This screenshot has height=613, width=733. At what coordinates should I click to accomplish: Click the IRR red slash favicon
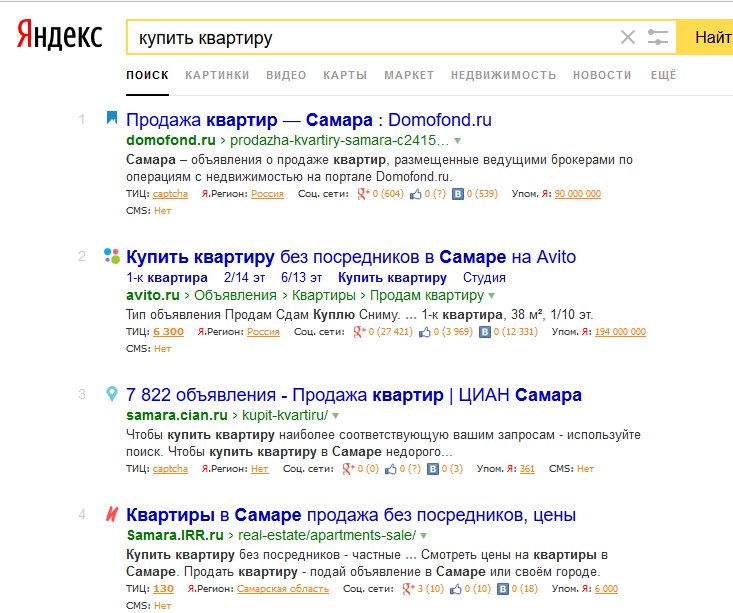(x=112, y=515)
